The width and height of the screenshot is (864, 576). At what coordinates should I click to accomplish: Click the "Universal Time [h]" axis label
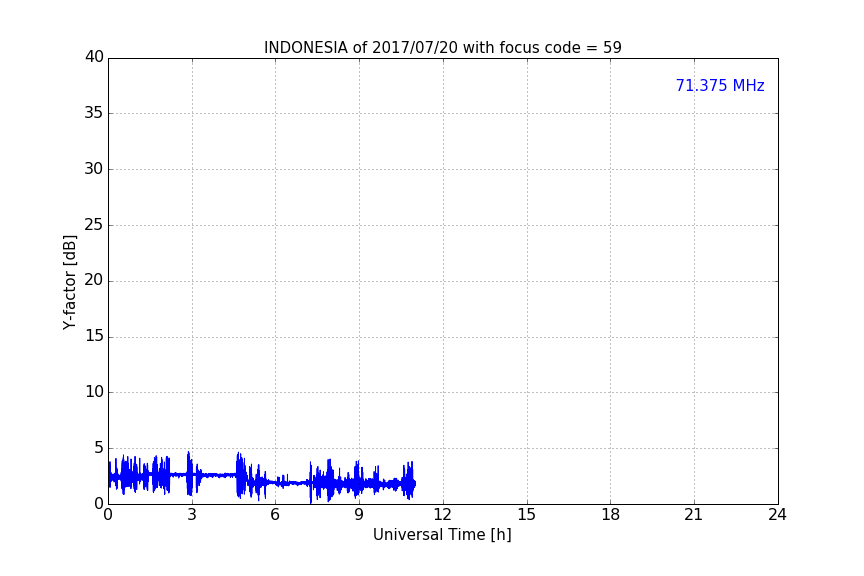coord(442,535)
